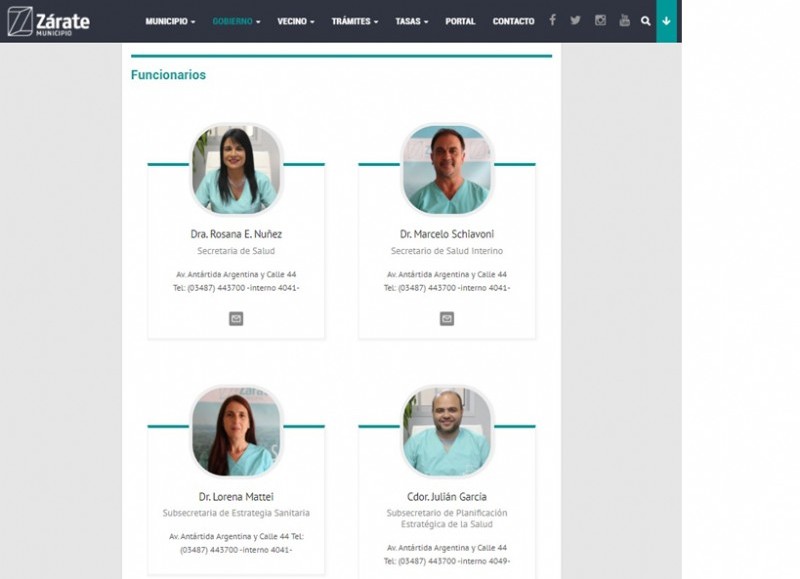Image resolution: width=800 pixels, height=579 pixels.
Task: Click the name Dra. Rosana E. Nuñez
Action: point(236,234)
